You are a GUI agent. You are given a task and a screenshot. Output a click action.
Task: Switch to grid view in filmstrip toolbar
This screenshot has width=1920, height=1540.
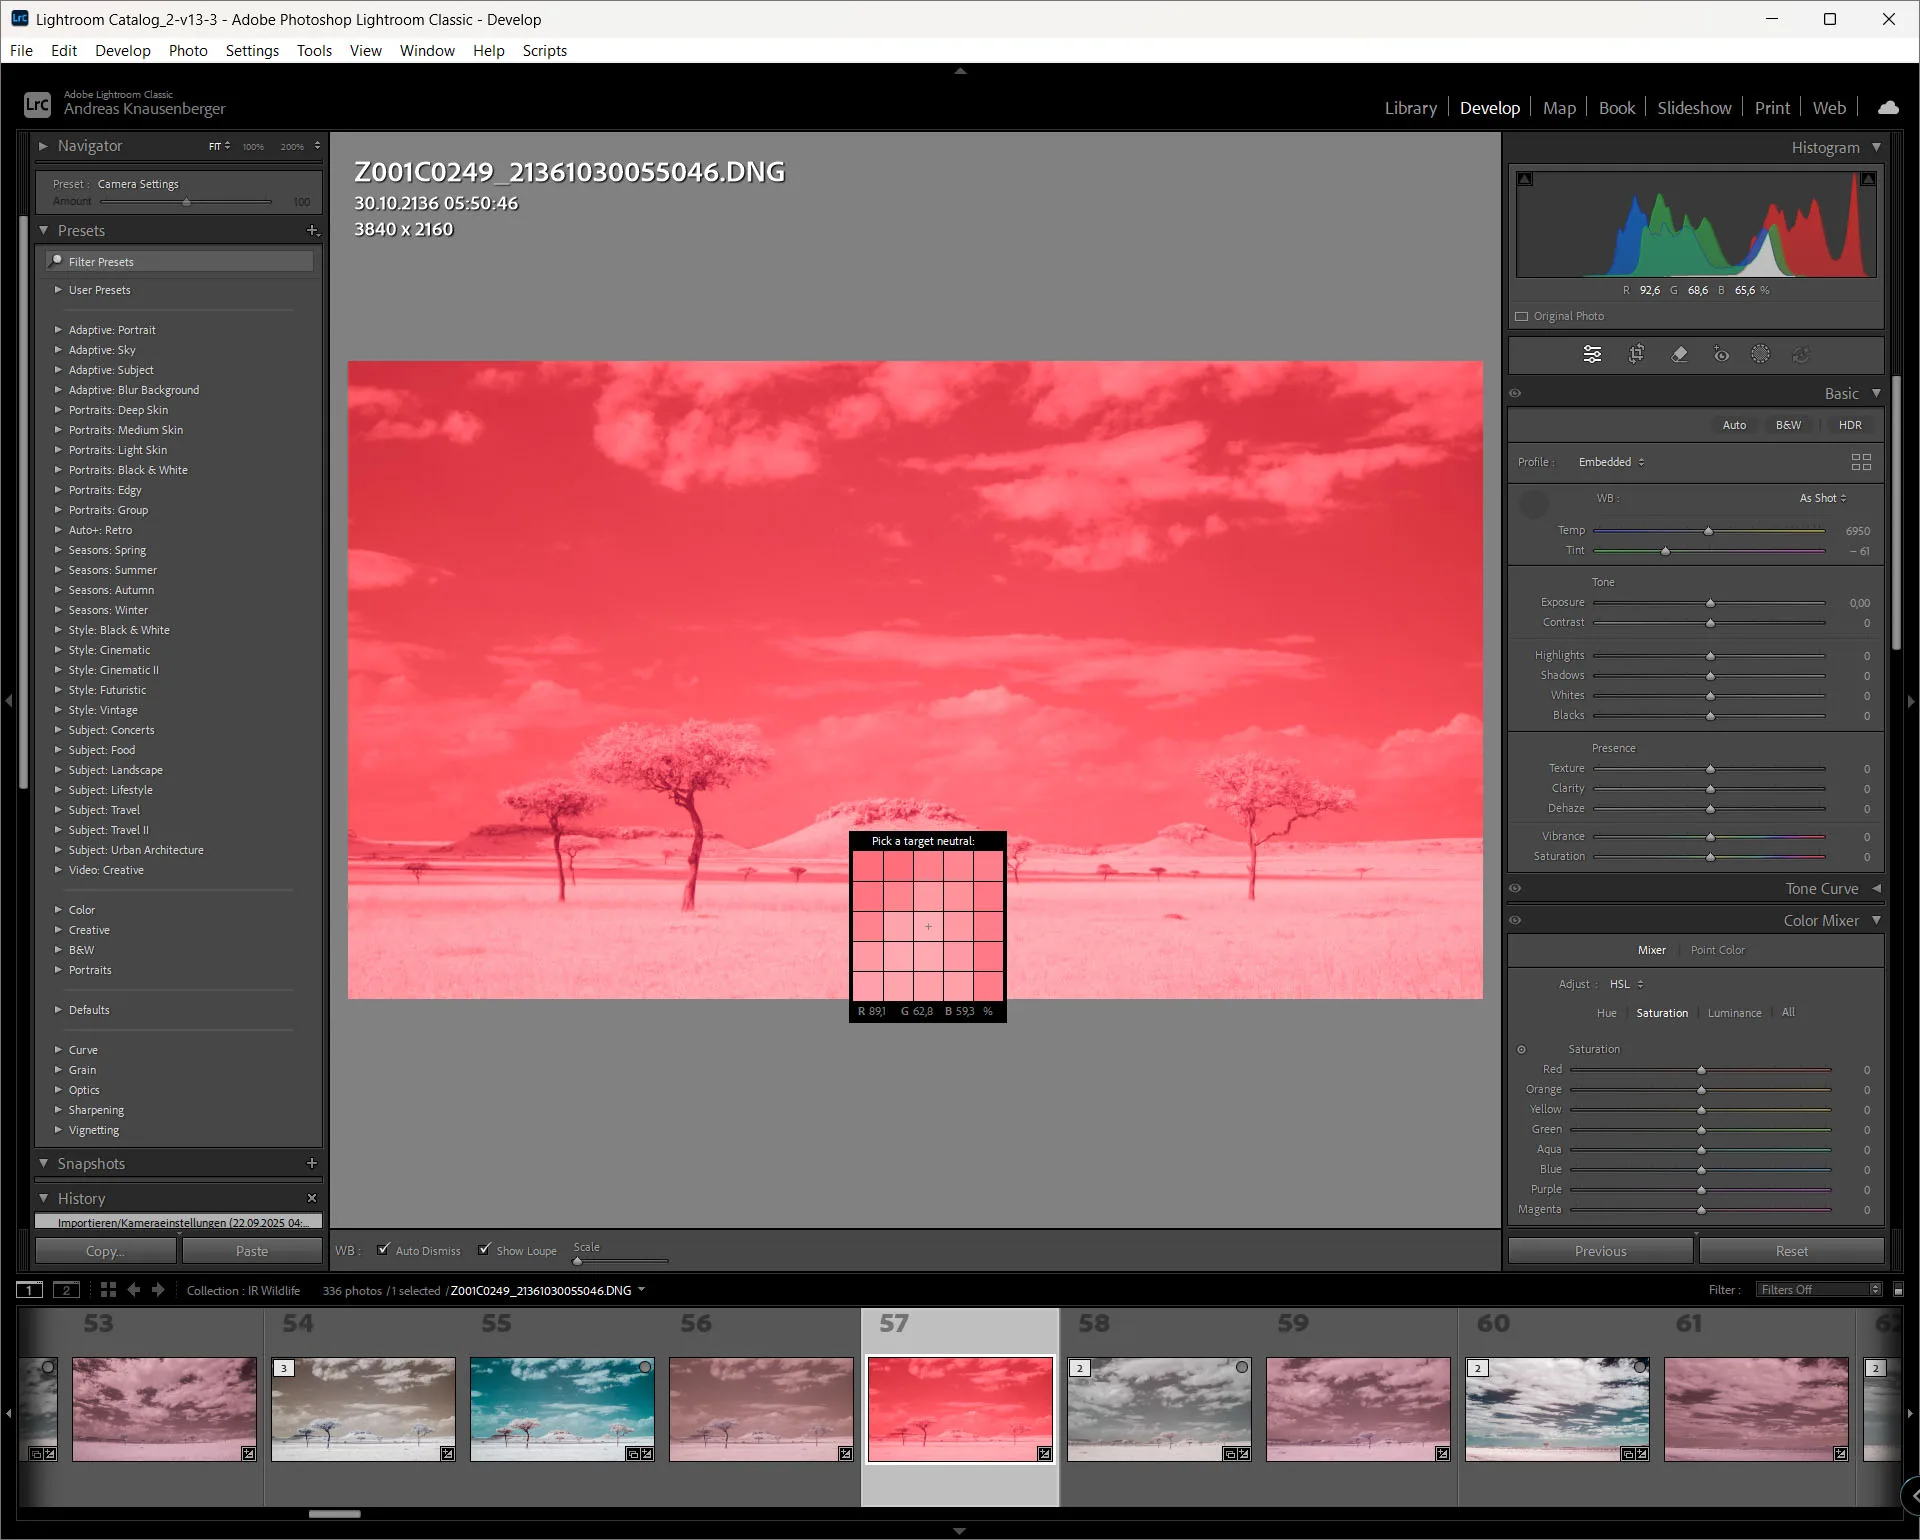click(108, 1290)
